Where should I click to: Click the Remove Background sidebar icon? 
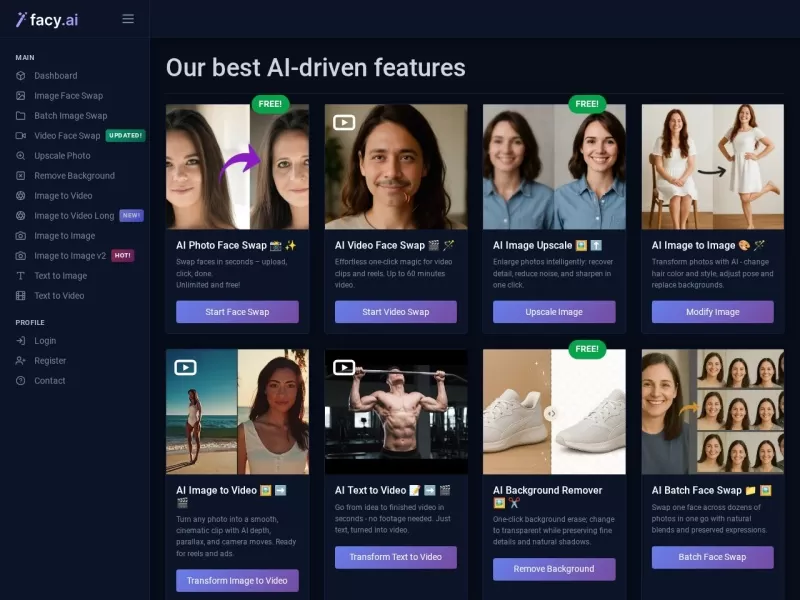(x=20, y=176)
